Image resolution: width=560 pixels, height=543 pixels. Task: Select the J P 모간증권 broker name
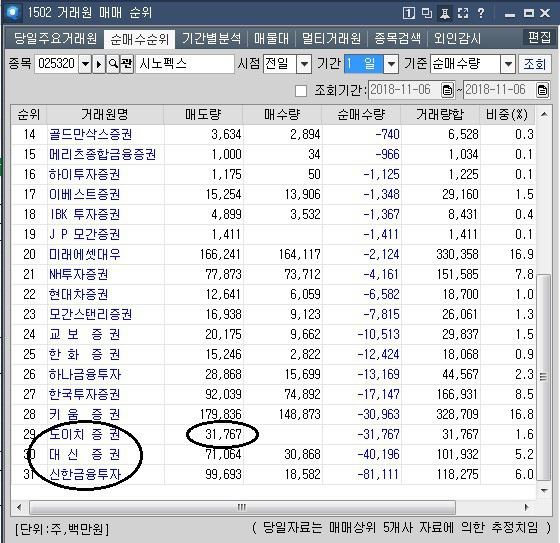tap(85, 235)
